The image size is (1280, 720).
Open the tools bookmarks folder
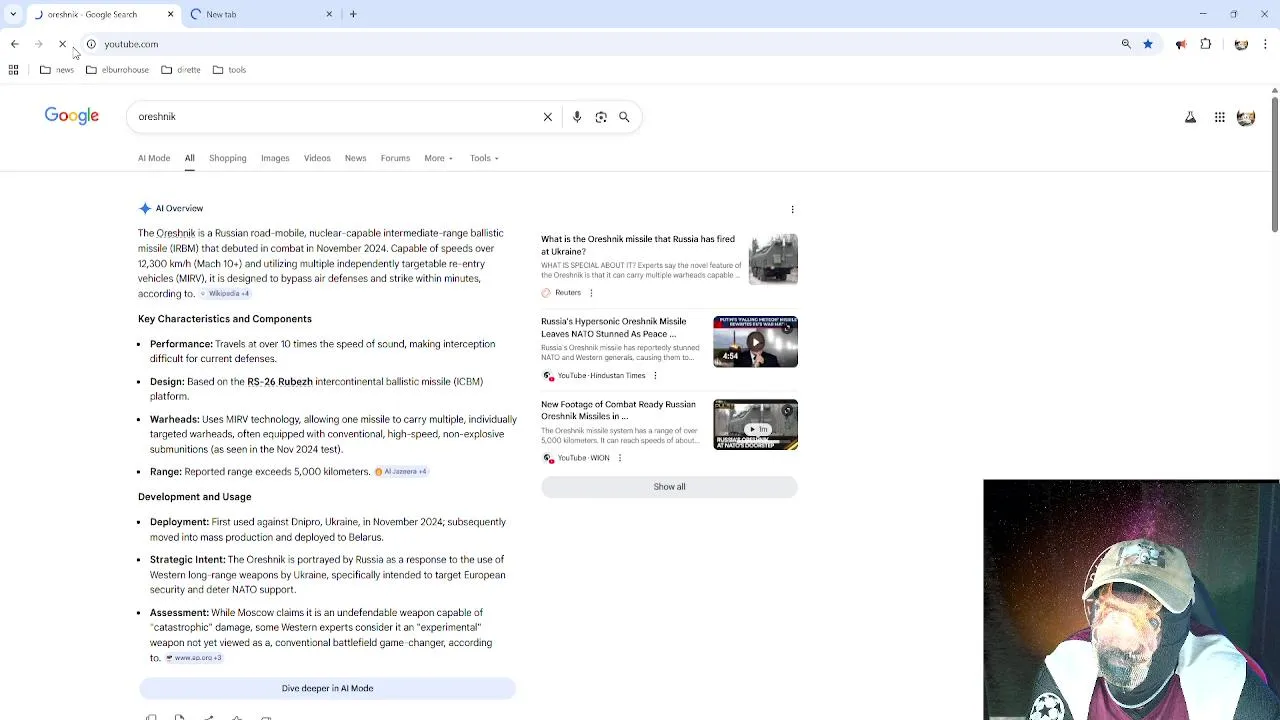click(x=229, y=70)
